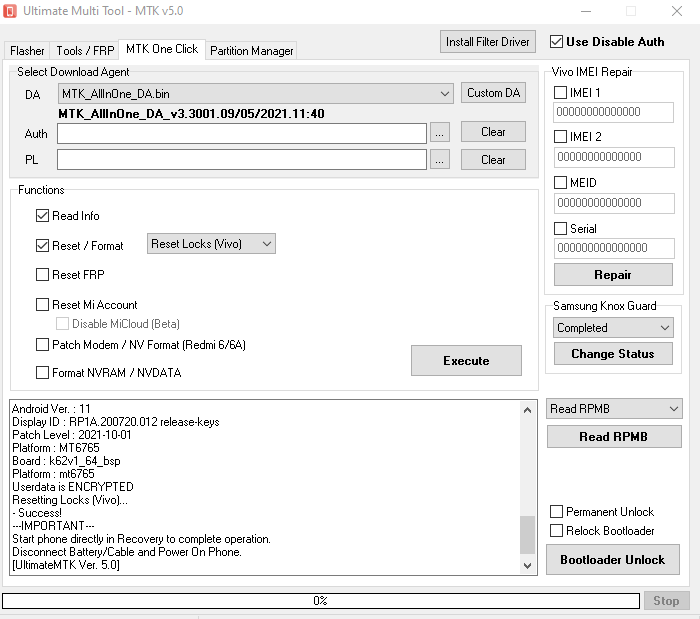Click log scrollbar up arrow
The width and height of the screenshot is (700, 619).
click(x=527, y=410)
